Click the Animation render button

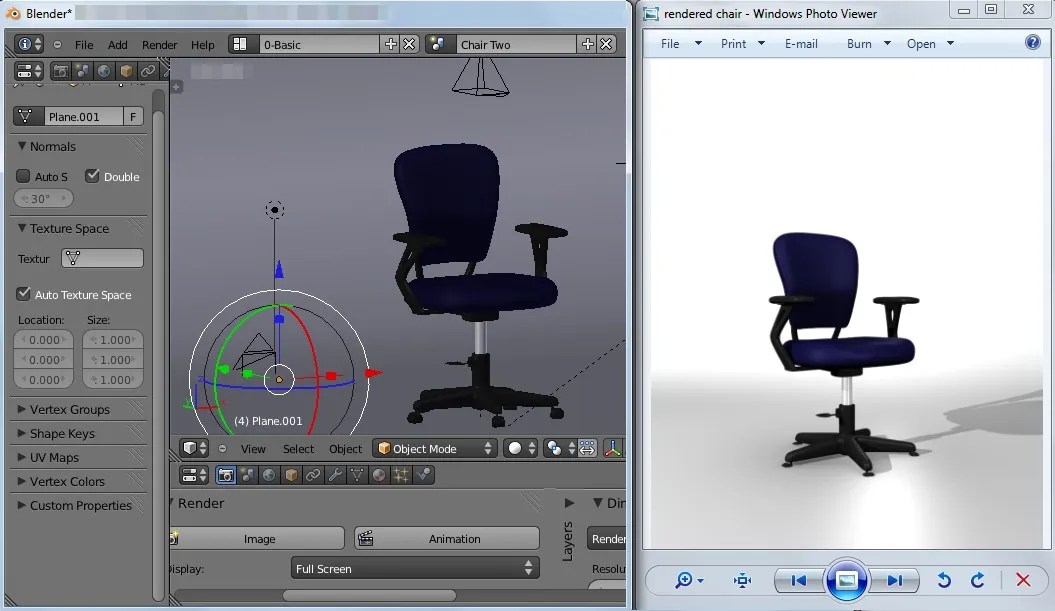tap(447, 538)
